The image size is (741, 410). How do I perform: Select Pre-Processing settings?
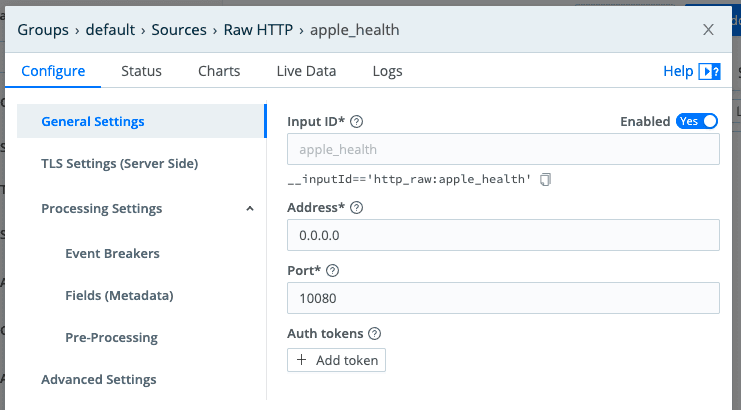coord(111,338)
